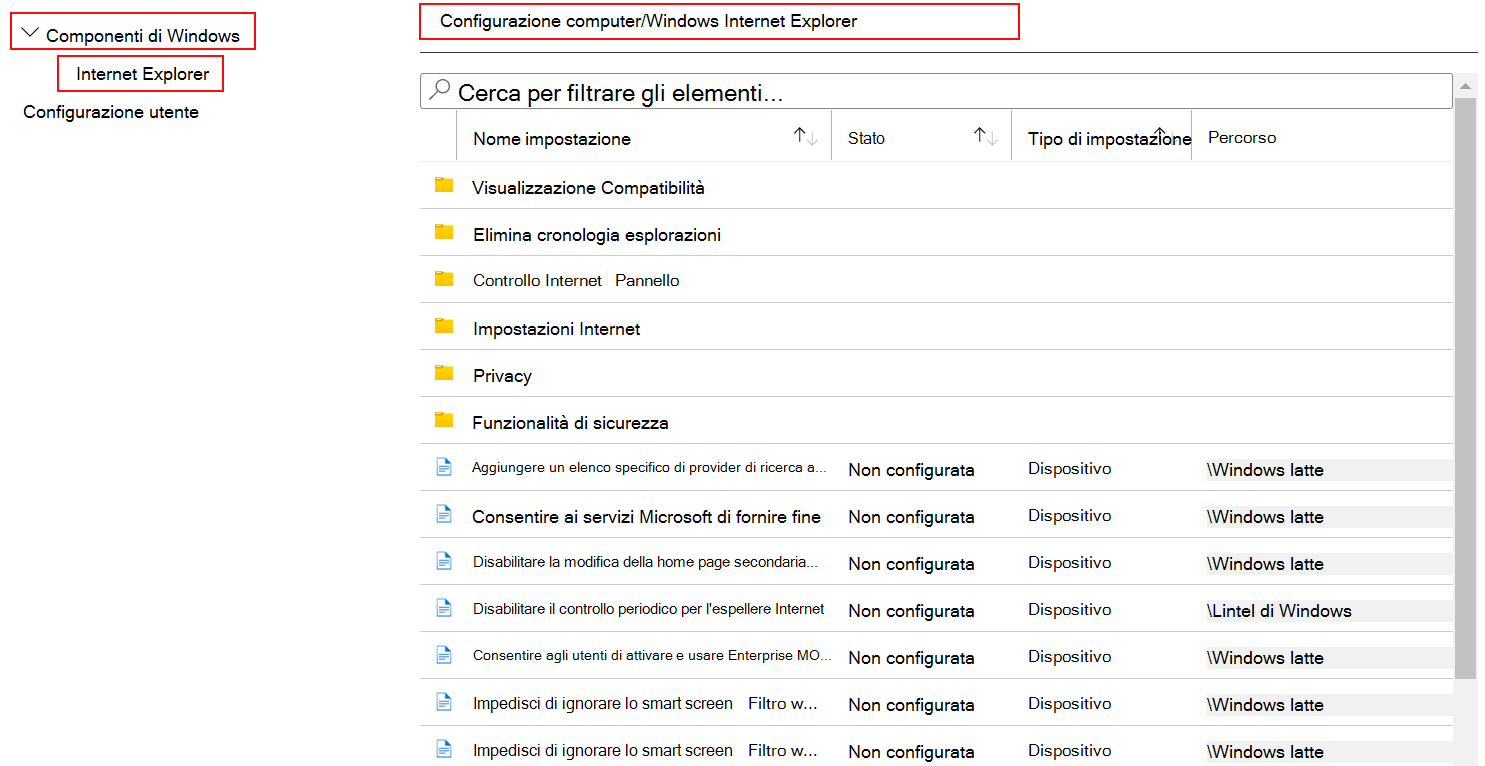Click the Percorso column header
This screenshot has width=1485, height=766.
click(x=1242, y=137)
